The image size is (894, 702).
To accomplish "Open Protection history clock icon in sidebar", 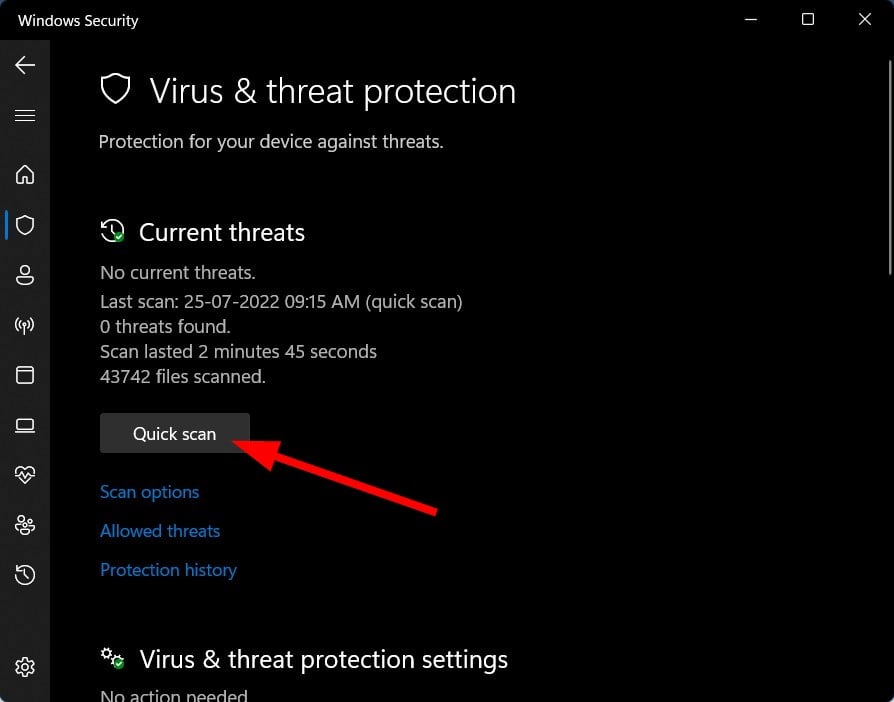I will (x=25, y=575).
